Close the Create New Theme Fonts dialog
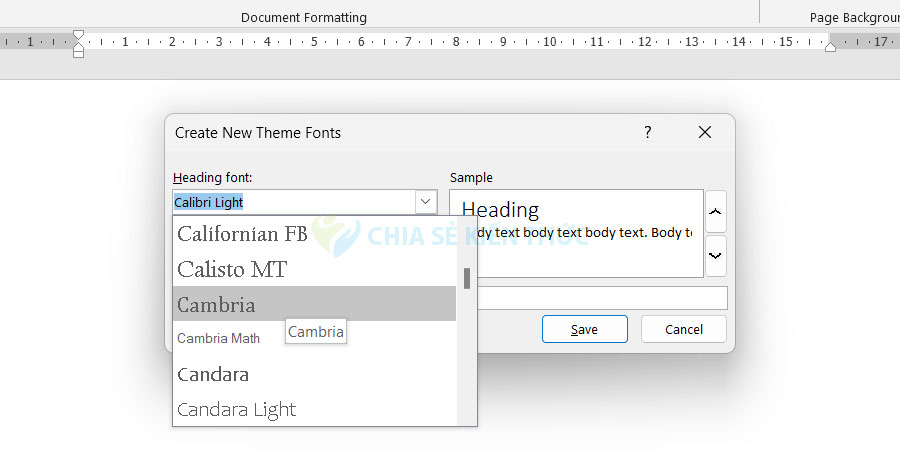The height and width of the screenshot is (461, 900). [705, 132]
